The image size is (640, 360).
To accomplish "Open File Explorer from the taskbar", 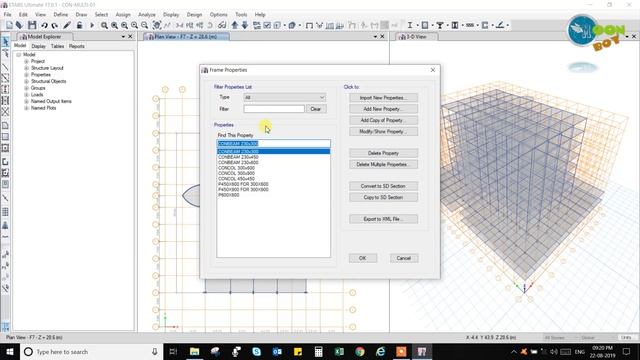I will click(x=195, y=351).
